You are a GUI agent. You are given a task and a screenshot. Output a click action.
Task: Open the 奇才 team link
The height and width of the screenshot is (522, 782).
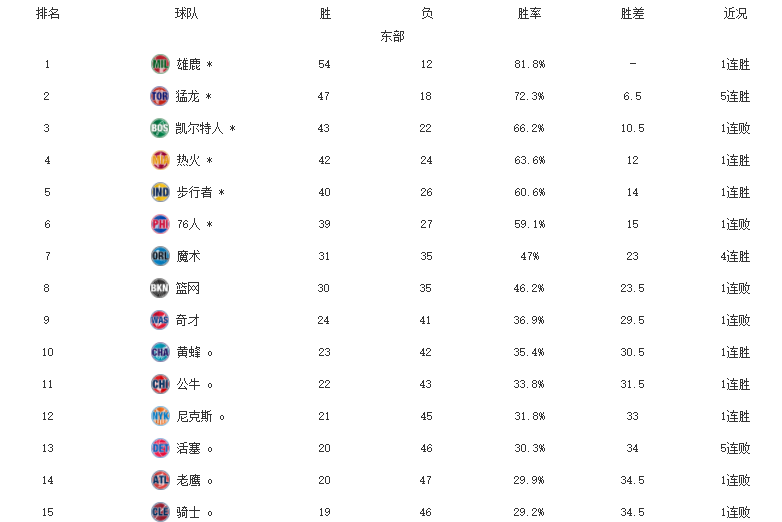pyautogui.click(x=188, y=320)
